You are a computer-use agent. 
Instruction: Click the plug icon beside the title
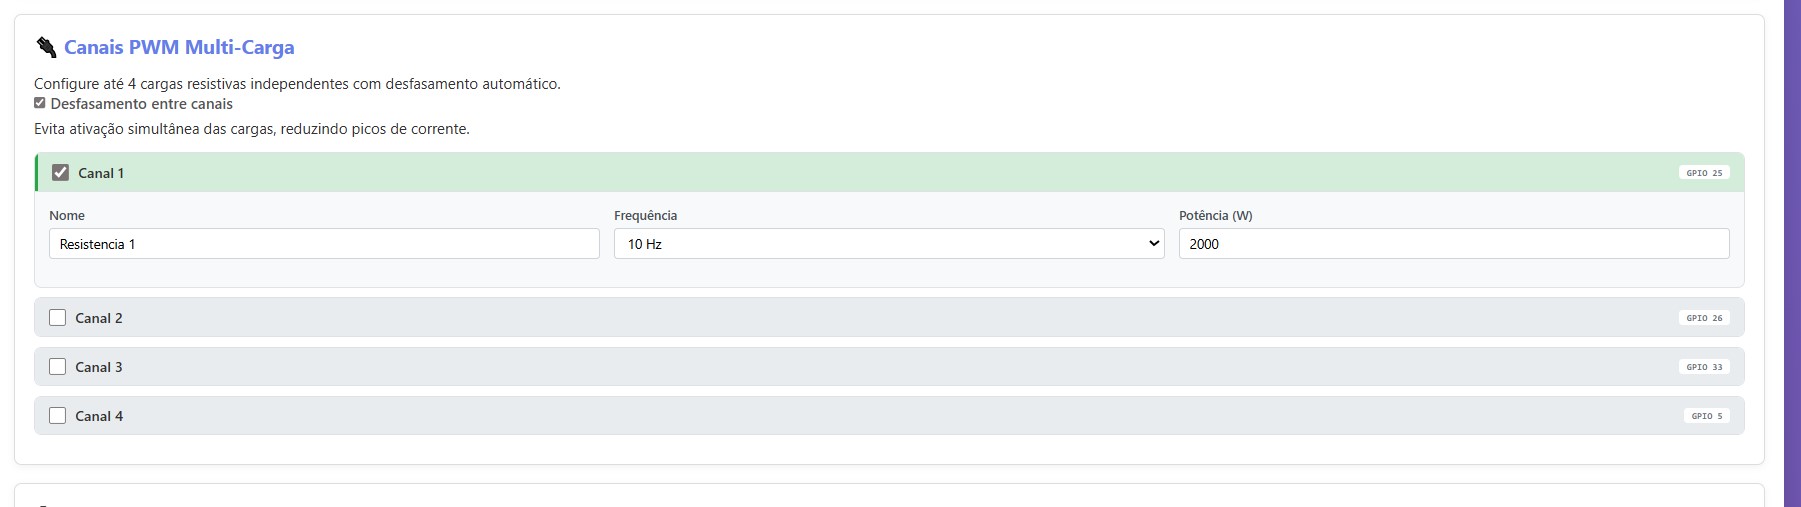46,47
